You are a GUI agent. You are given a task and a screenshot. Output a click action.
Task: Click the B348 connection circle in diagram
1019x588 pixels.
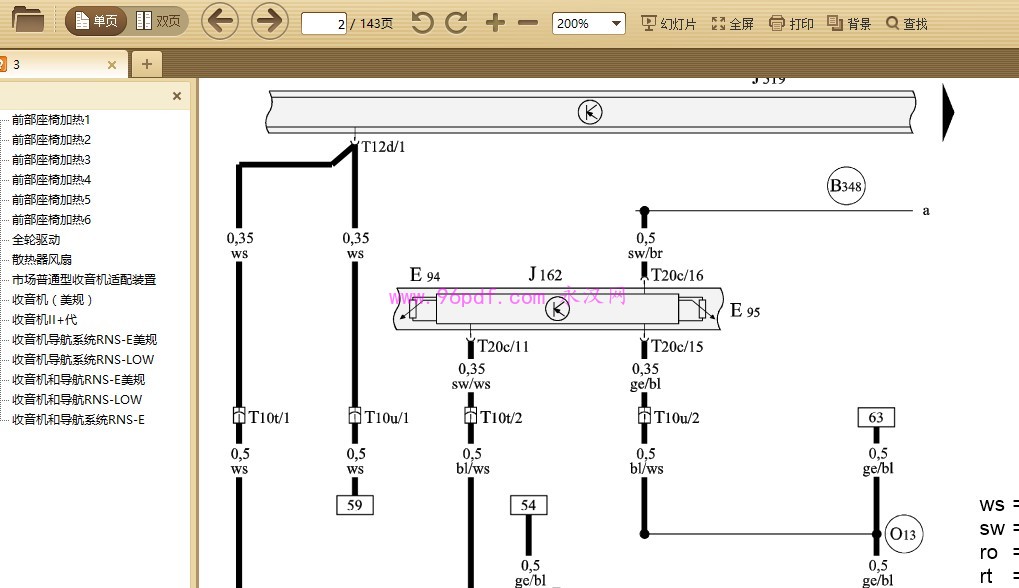pos(846,186)
